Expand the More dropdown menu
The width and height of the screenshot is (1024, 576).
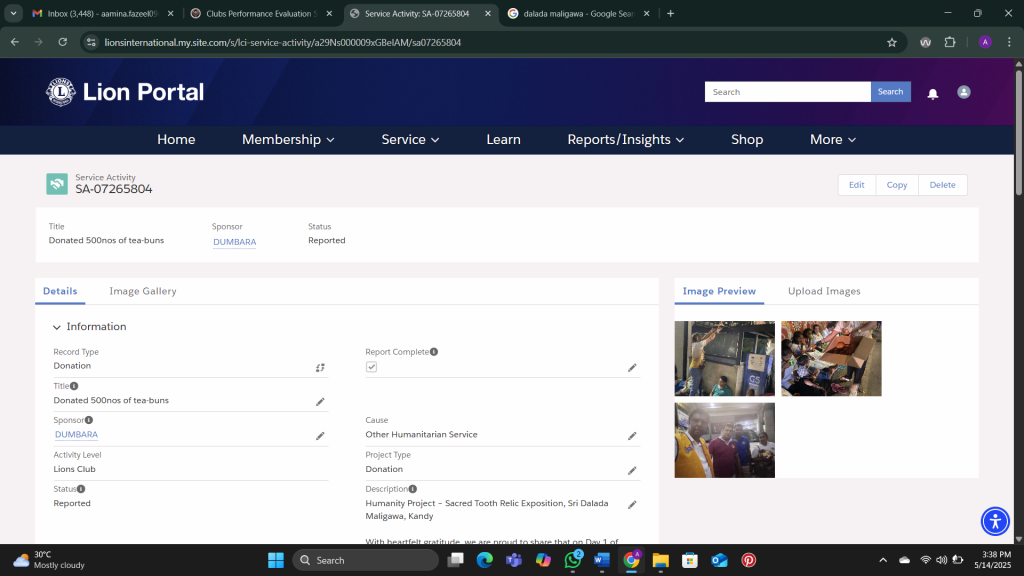coord(833,140)
